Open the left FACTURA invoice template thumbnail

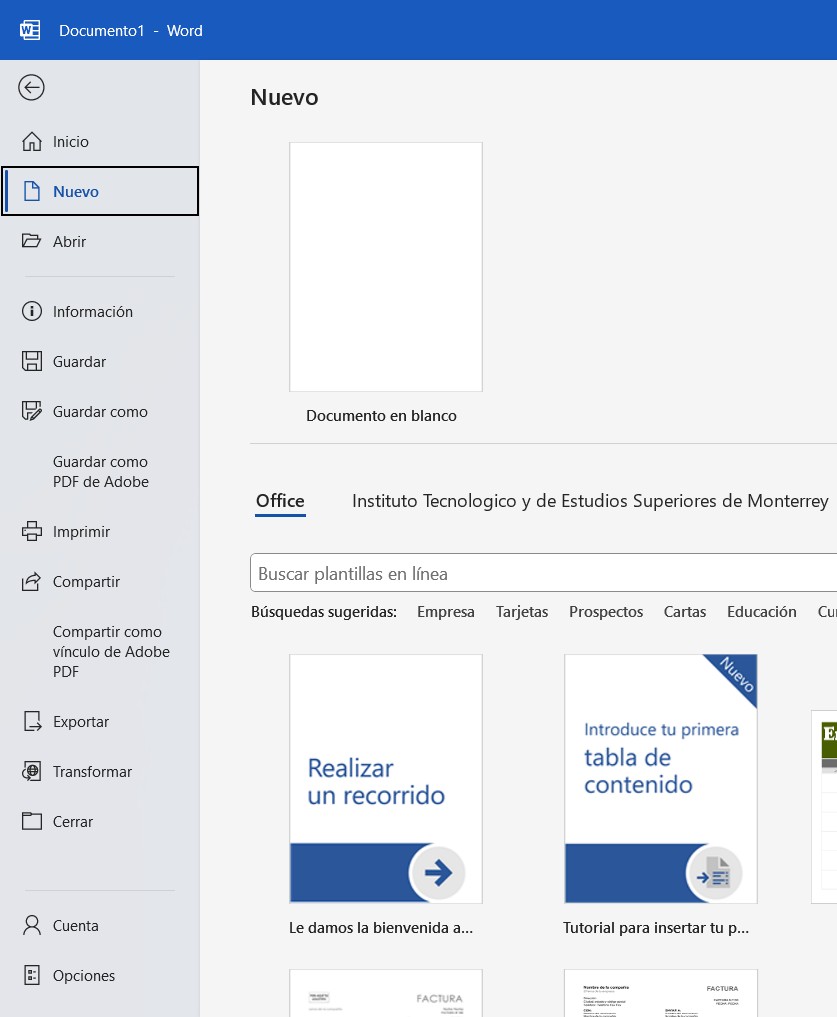click(386, 993)
